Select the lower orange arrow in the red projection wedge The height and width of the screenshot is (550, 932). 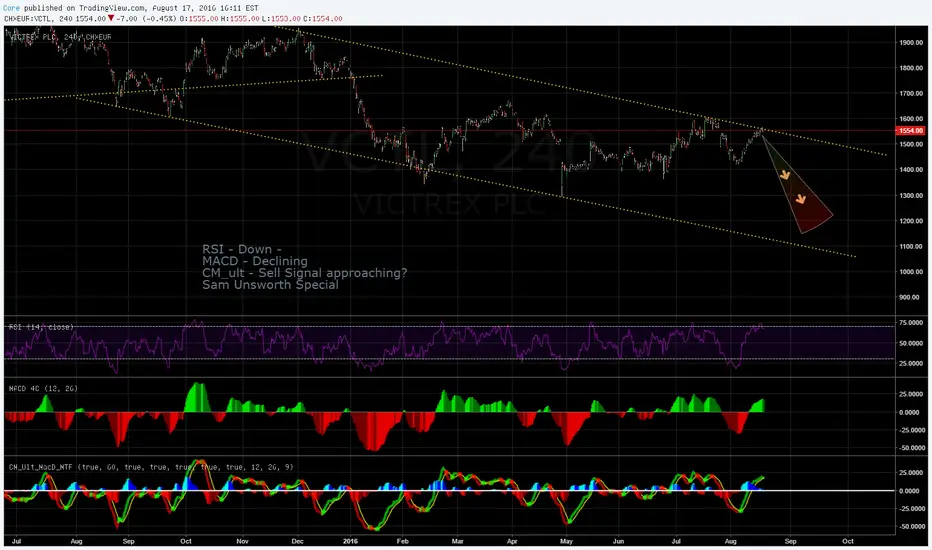point(801,199)
